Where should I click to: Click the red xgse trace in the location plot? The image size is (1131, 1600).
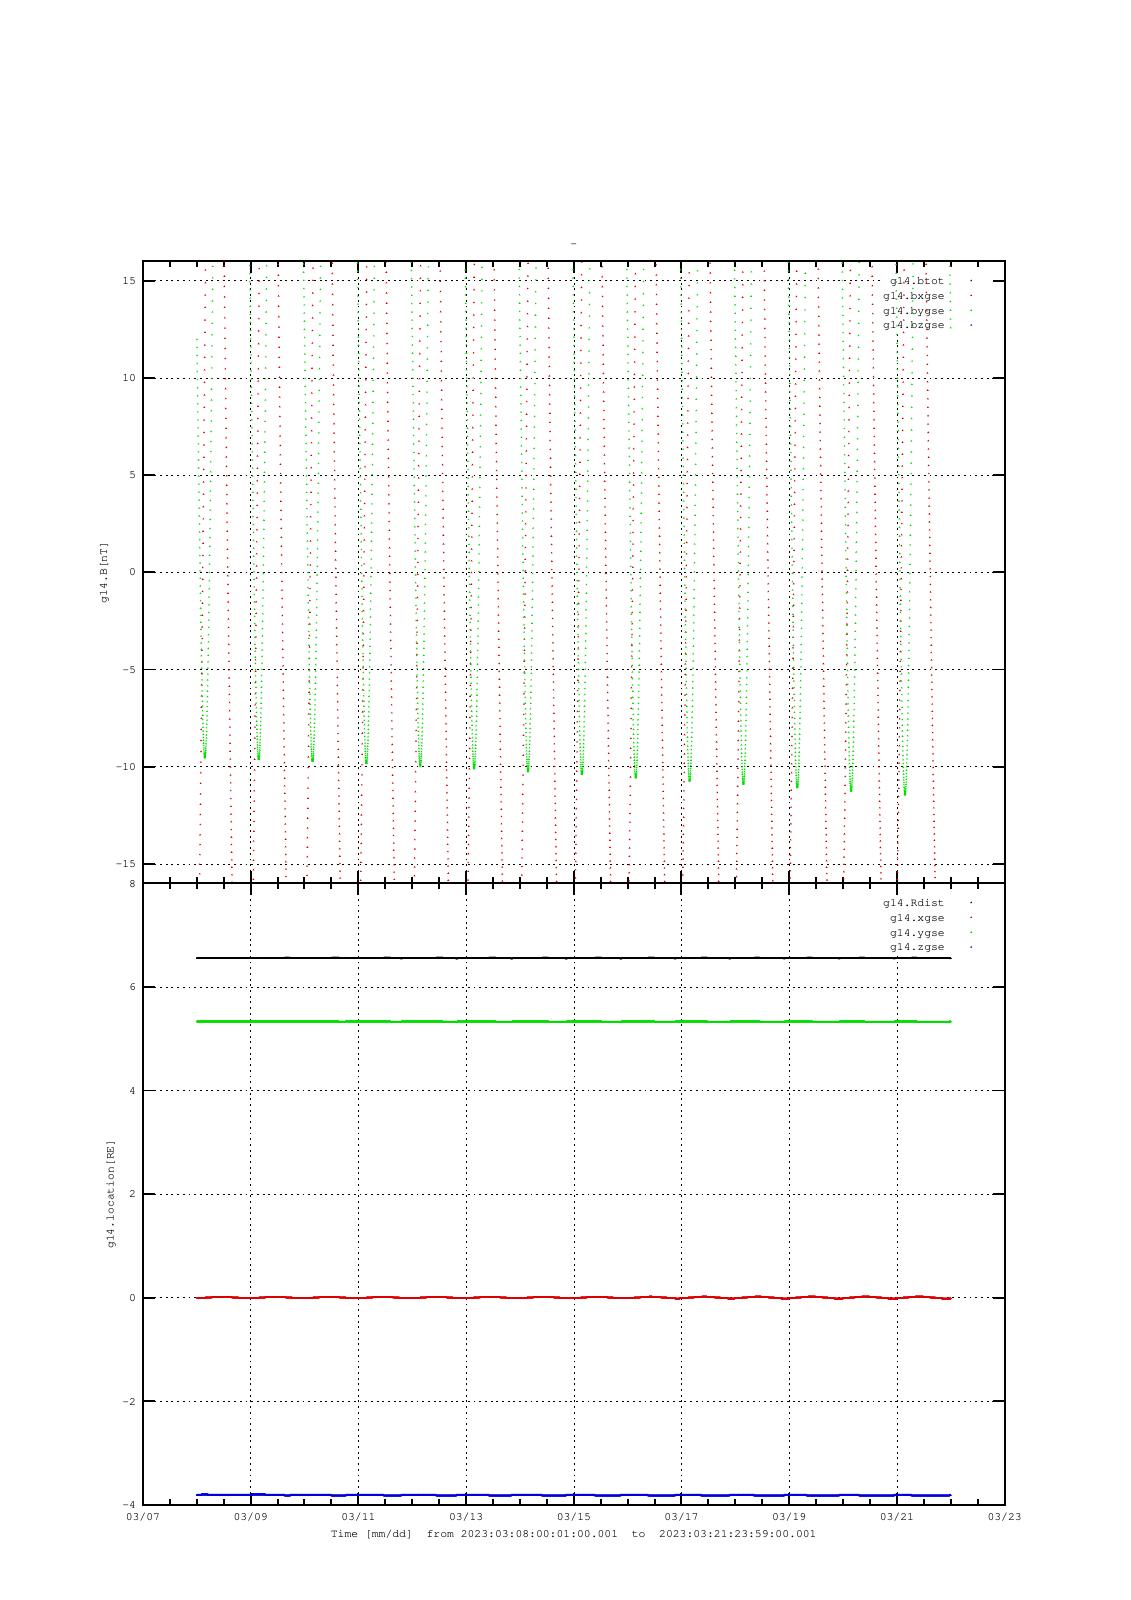tap(573, 1297)
